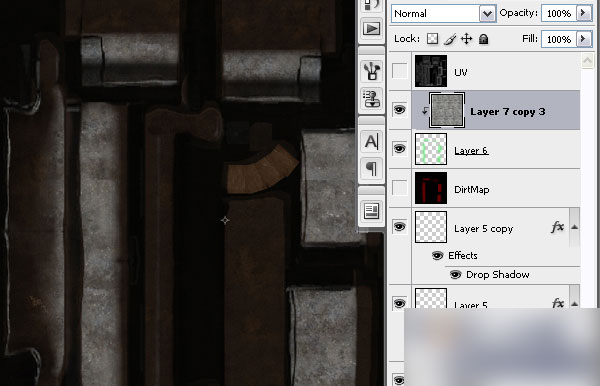The width and height of the screenshot is (600, 386).
Task: Click the Effects label under Layer 5 copy
Action: [463, 255]
